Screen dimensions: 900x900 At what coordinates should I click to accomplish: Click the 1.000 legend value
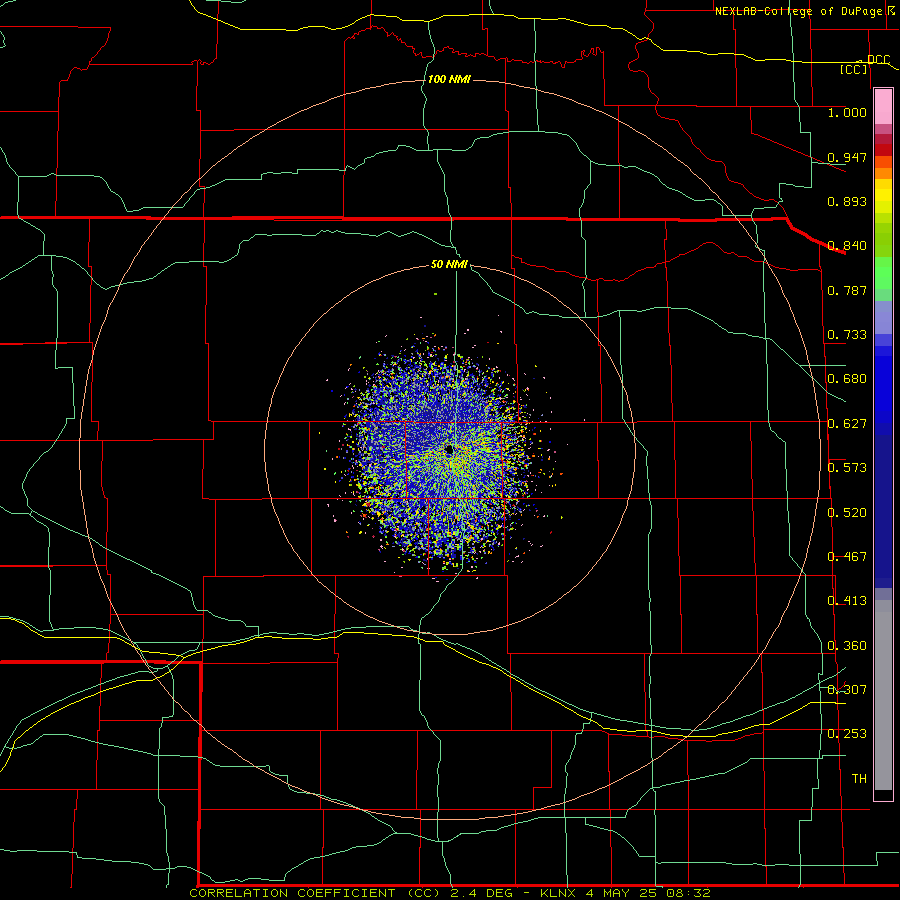(x=847, y=112)
